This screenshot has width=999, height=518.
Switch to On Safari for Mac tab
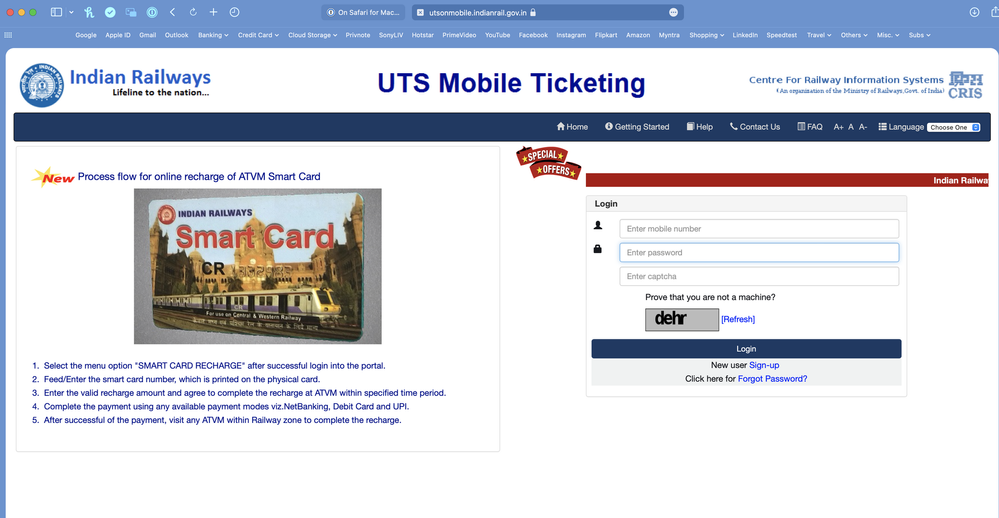(363, 12)
